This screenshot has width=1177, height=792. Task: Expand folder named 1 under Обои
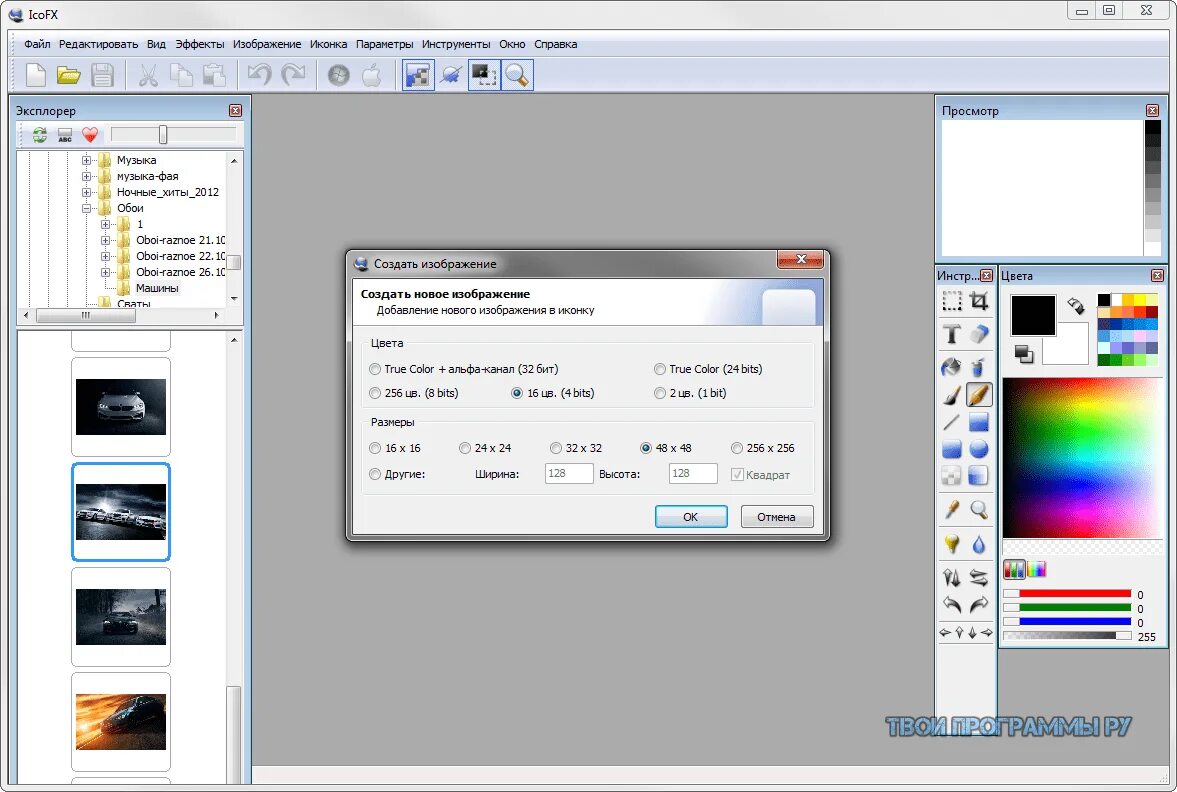pos(105,224)
